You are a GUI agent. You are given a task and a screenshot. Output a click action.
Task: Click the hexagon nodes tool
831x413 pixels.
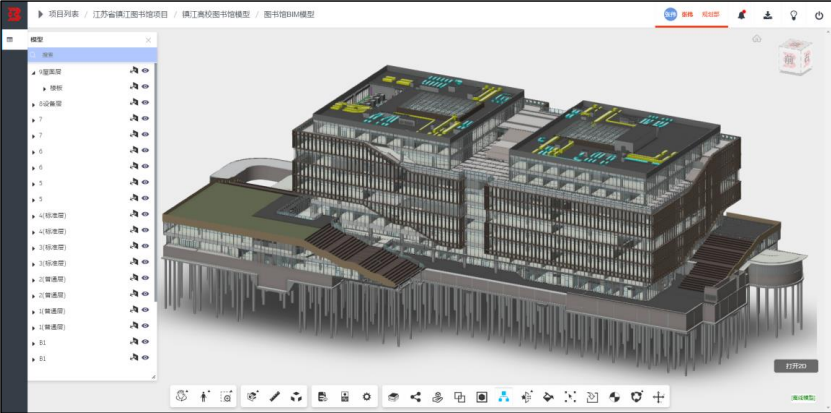coord(636,397)
